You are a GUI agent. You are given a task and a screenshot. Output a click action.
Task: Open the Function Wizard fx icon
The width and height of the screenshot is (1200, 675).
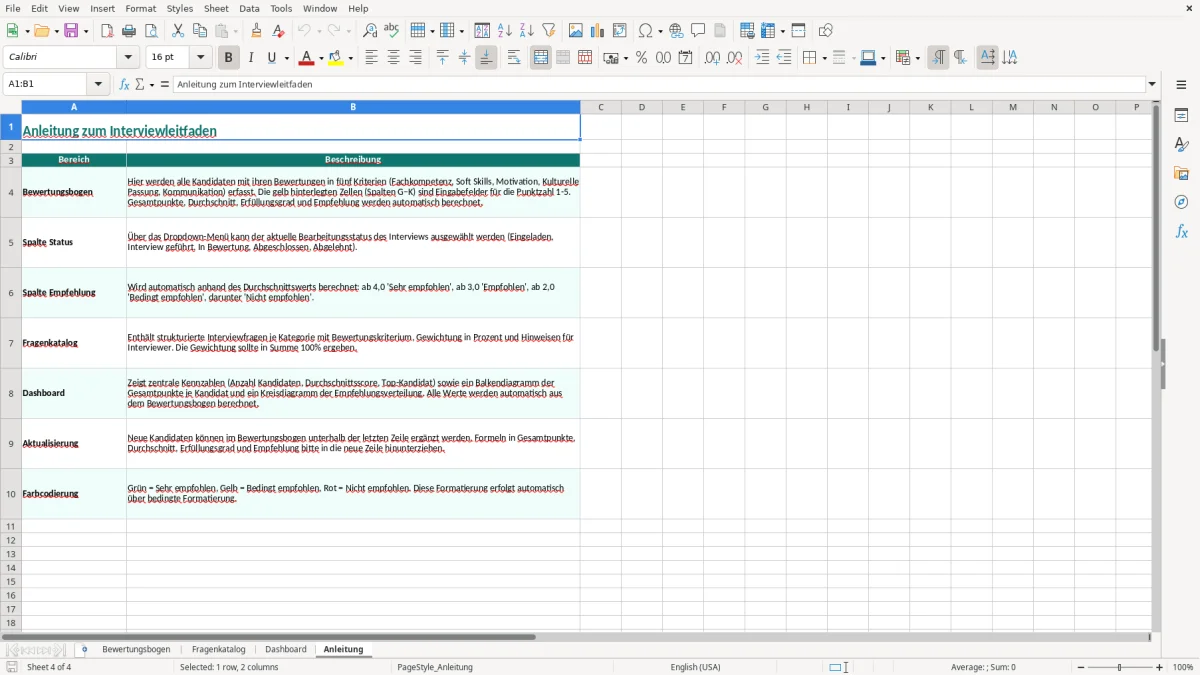pos(125,84)
